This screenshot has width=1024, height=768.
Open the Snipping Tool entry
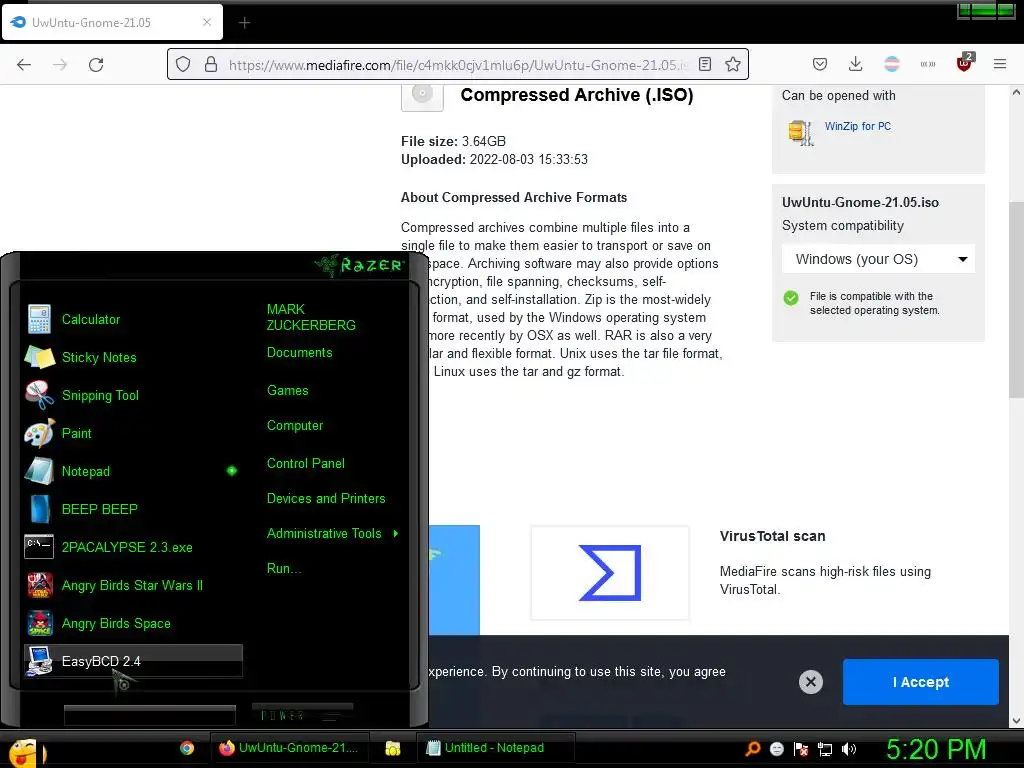(133, 395)
